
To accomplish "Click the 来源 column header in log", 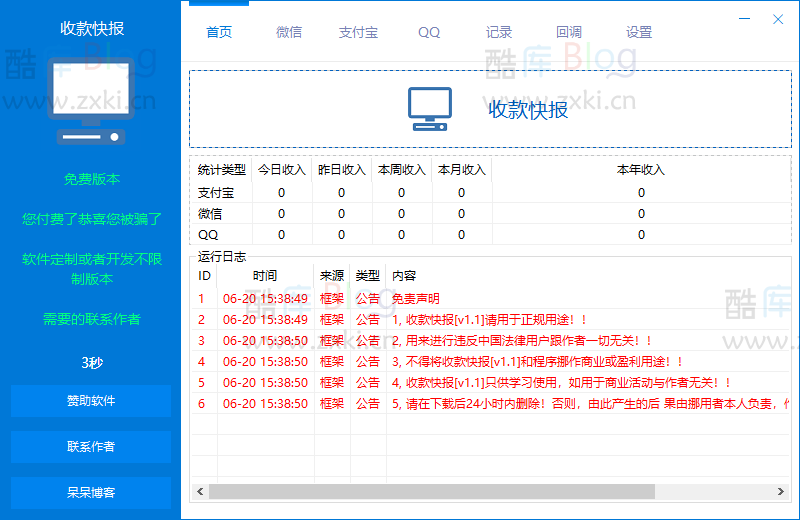I will pyautogui.click(x=332, y=276).
